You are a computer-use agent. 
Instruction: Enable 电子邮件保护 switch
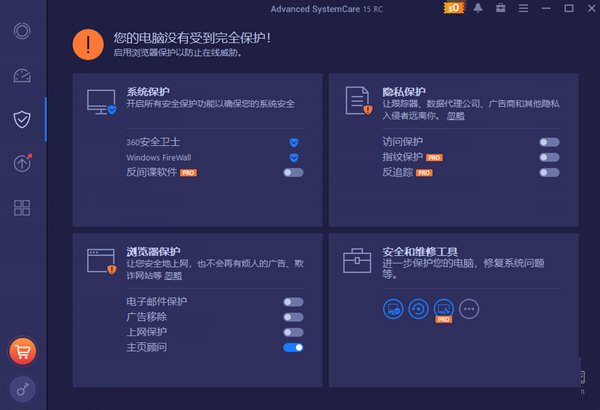click(x=293, y=301)
